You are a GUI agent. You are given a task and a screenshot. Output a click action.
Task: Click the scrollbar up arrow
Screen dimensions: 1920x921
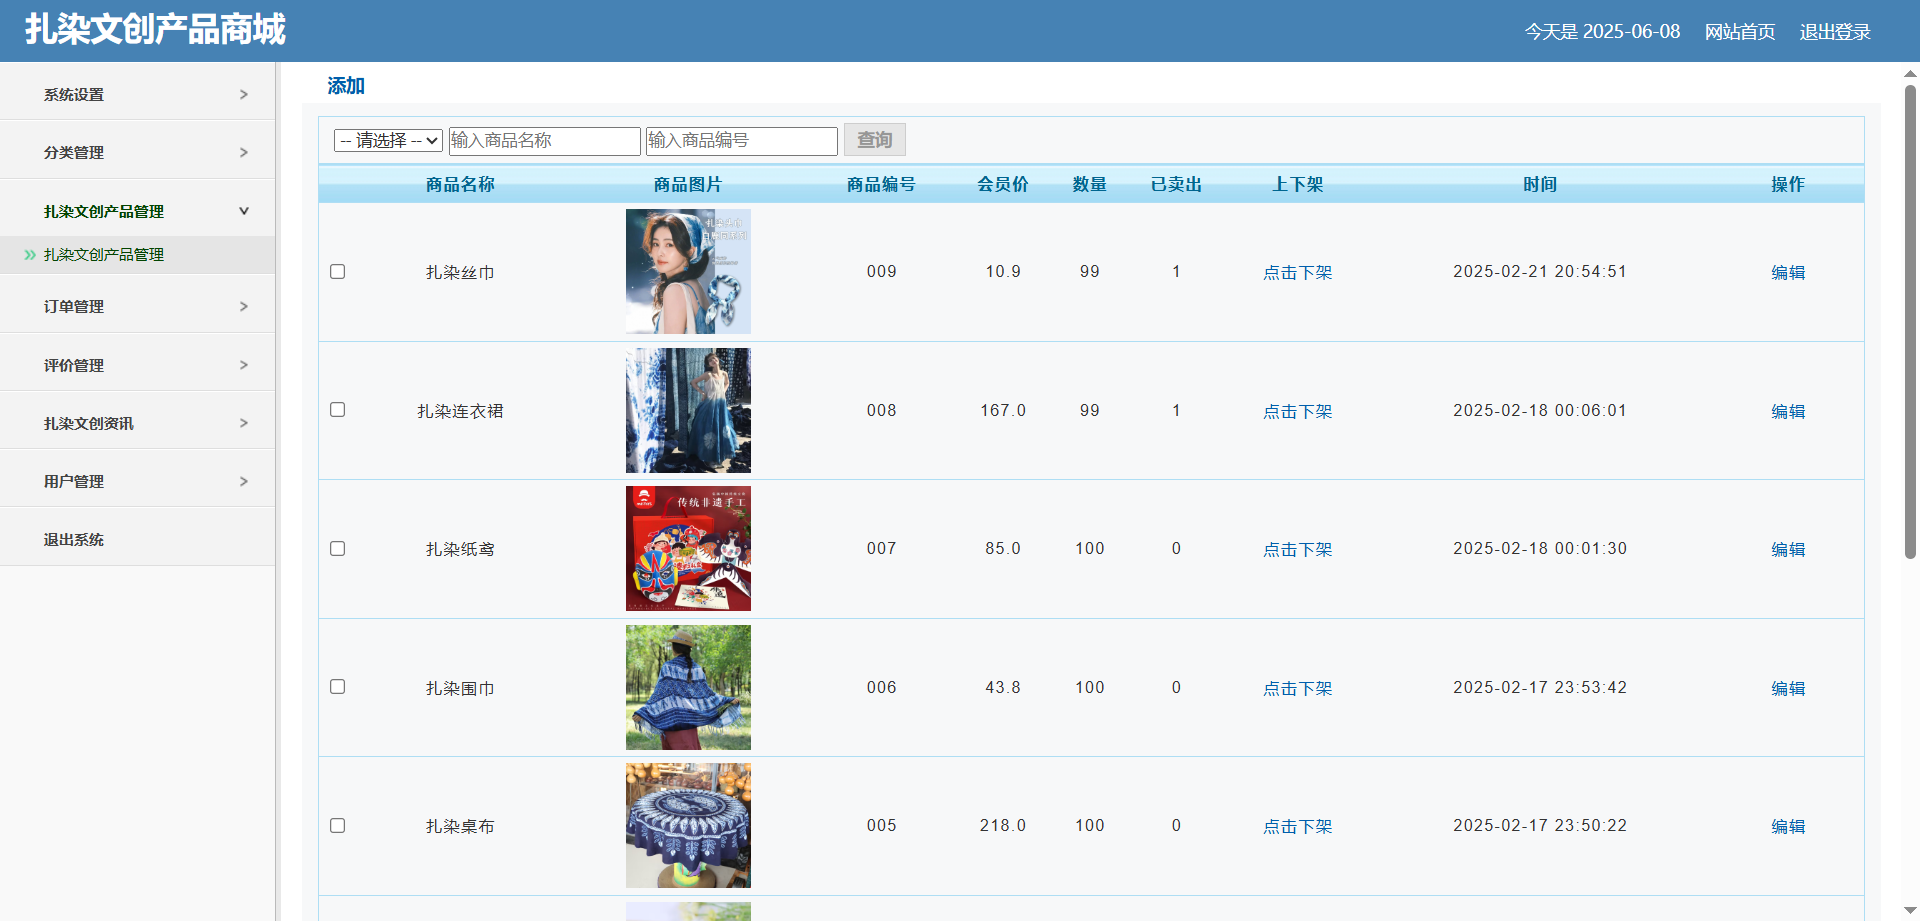coord(1910,73)
